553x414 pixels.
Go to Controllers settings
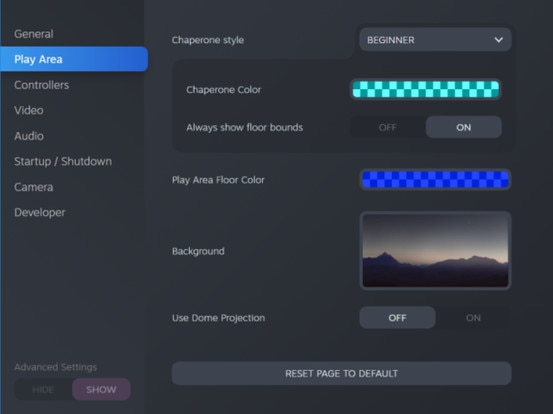(42, 85)
